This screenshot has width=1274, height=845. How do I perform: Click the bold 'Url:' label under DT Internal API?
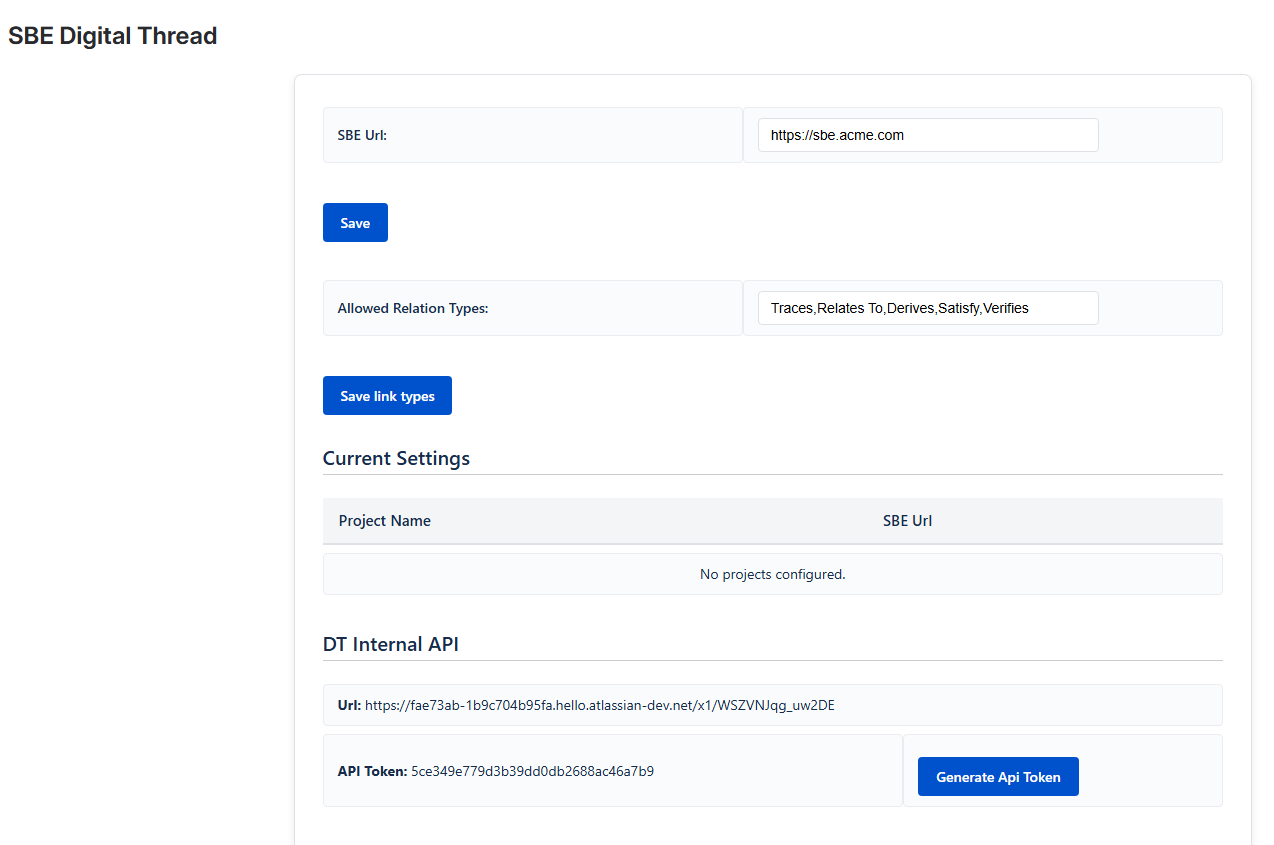pos(349,705)
